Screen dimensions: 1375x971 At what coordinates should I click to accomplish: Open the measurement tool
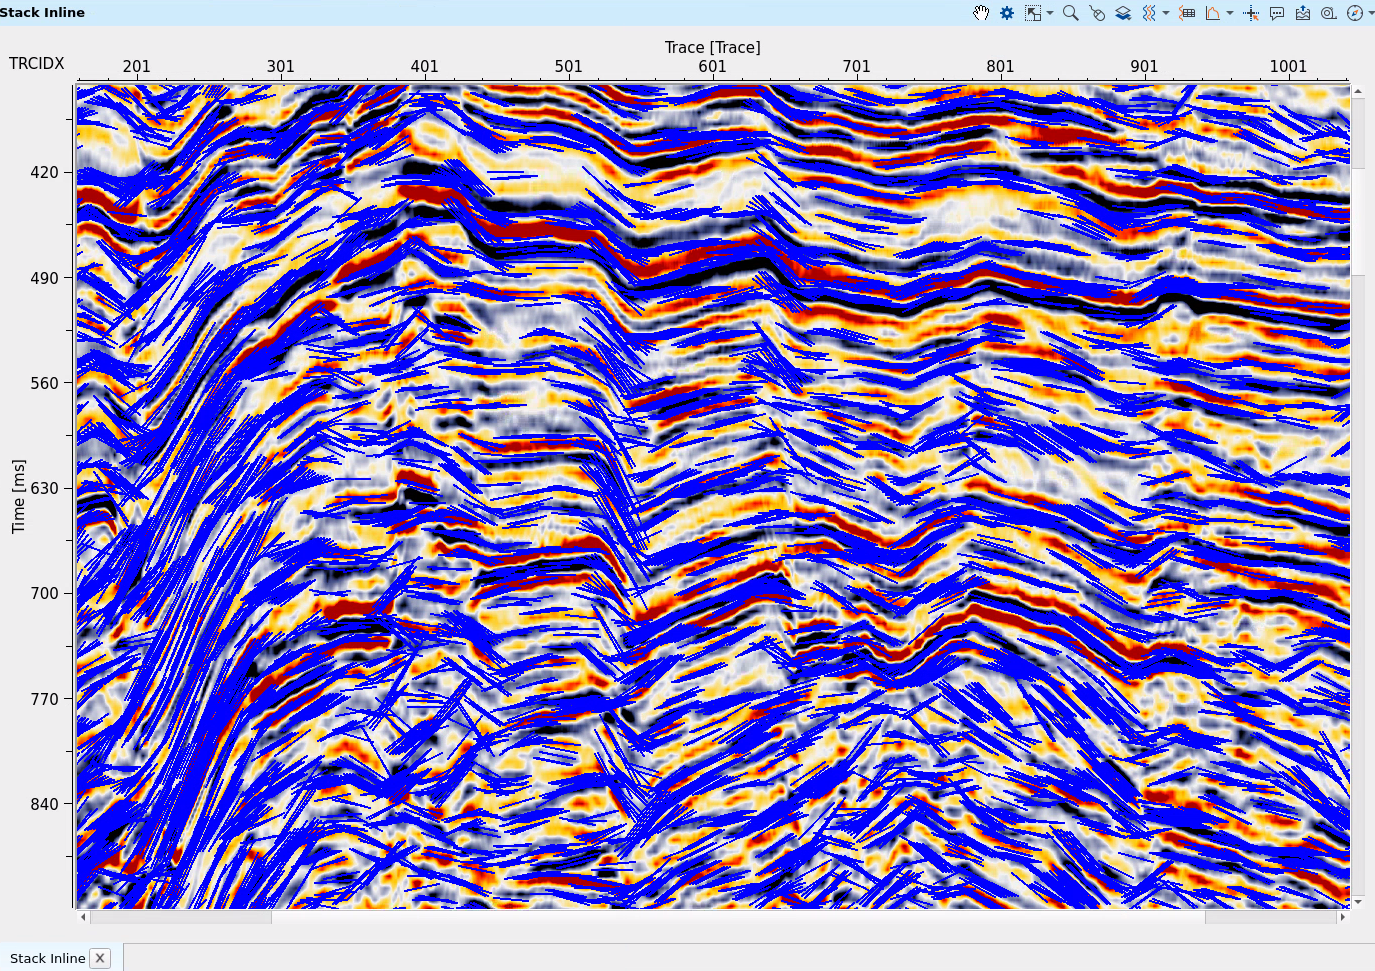pos(1328,13)
